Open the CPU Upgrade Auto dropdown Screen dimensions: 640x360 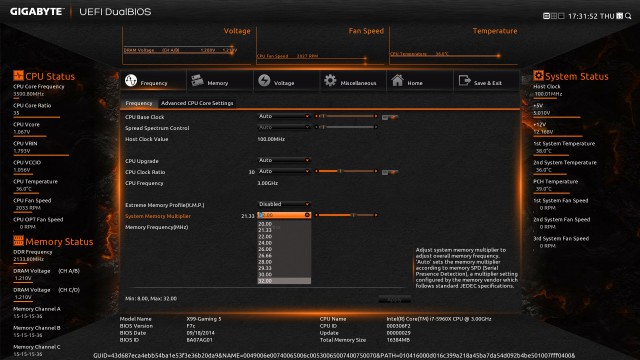[x=284, y=160]
